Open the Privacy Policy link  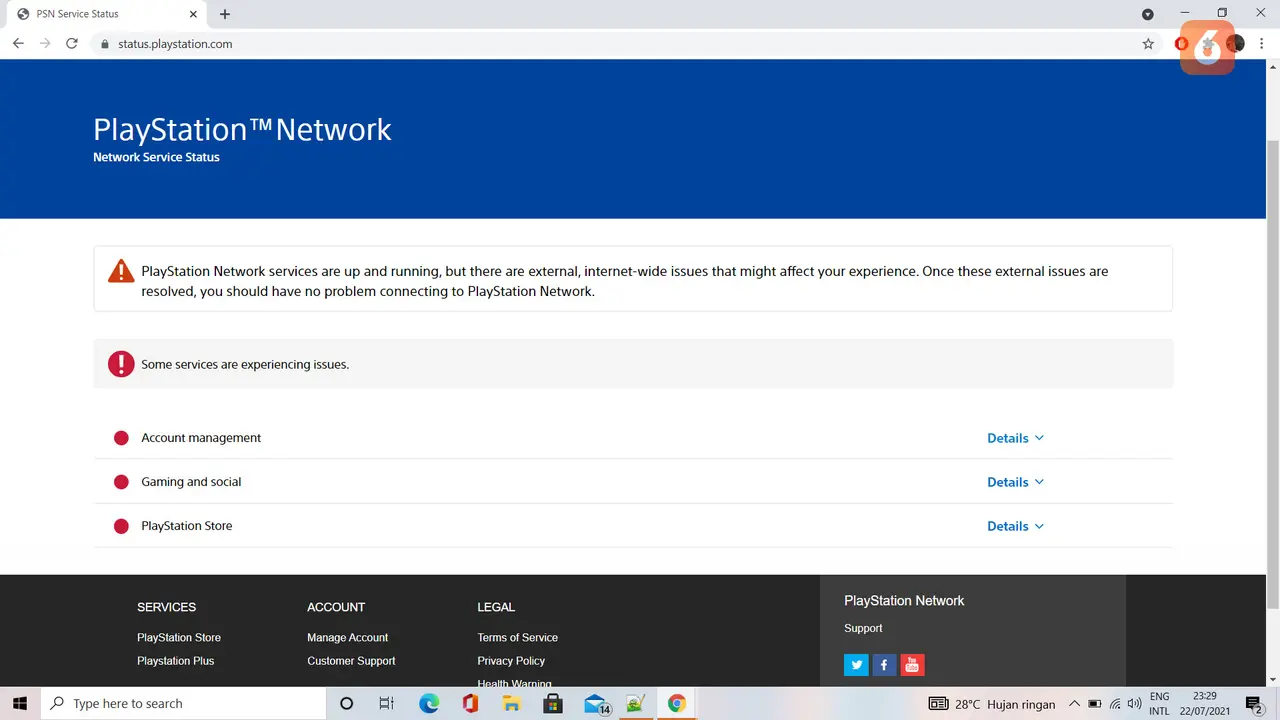(x=511, y=661)
